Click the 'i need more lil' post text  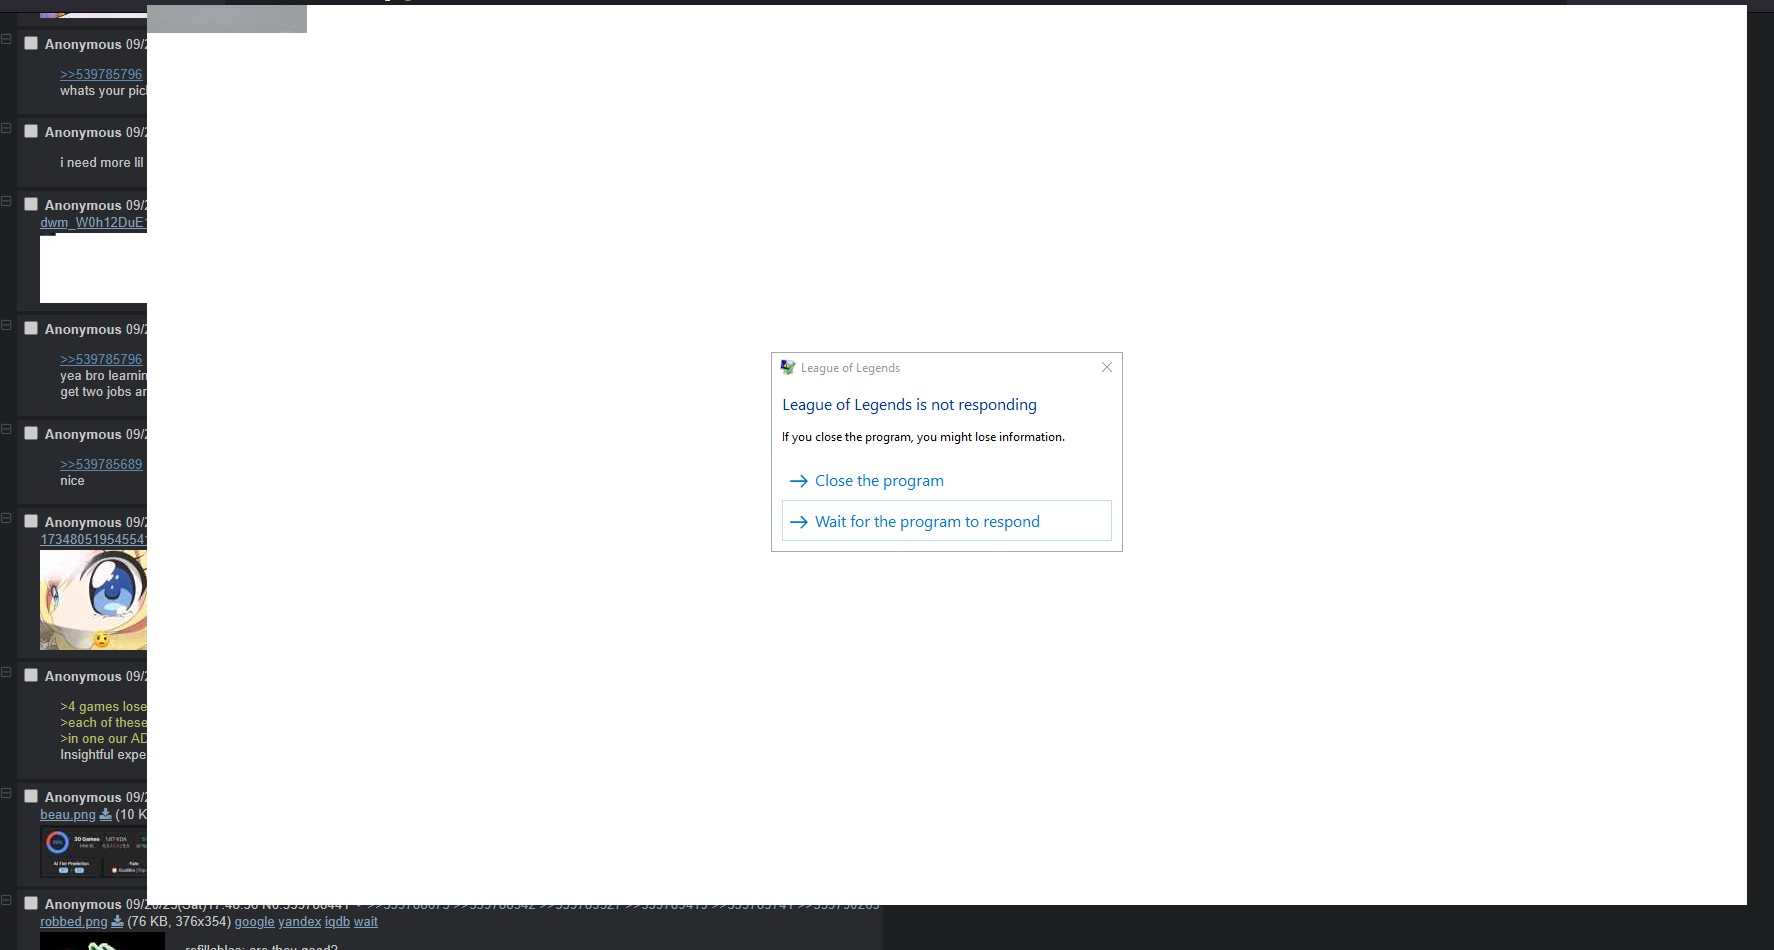pos(102,162)
